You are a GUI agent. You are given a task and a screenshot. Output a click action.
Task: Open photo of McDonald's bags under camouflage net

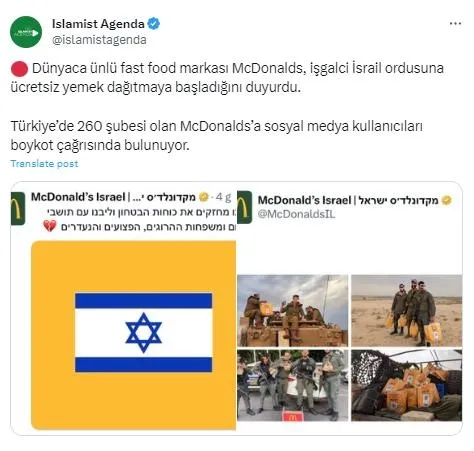(407, 385)
